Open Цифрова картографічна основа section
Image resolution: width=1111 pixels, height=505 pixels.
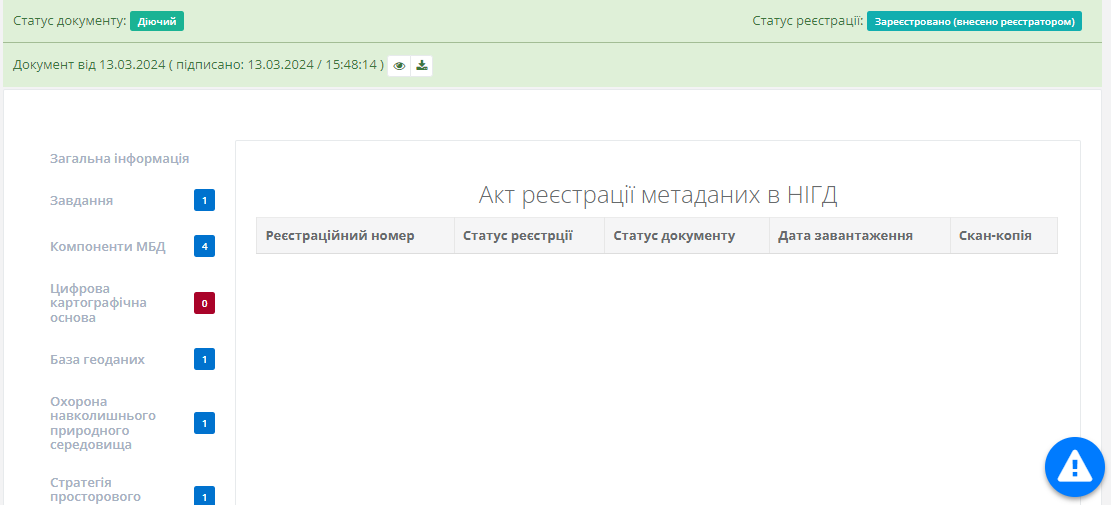98,303
